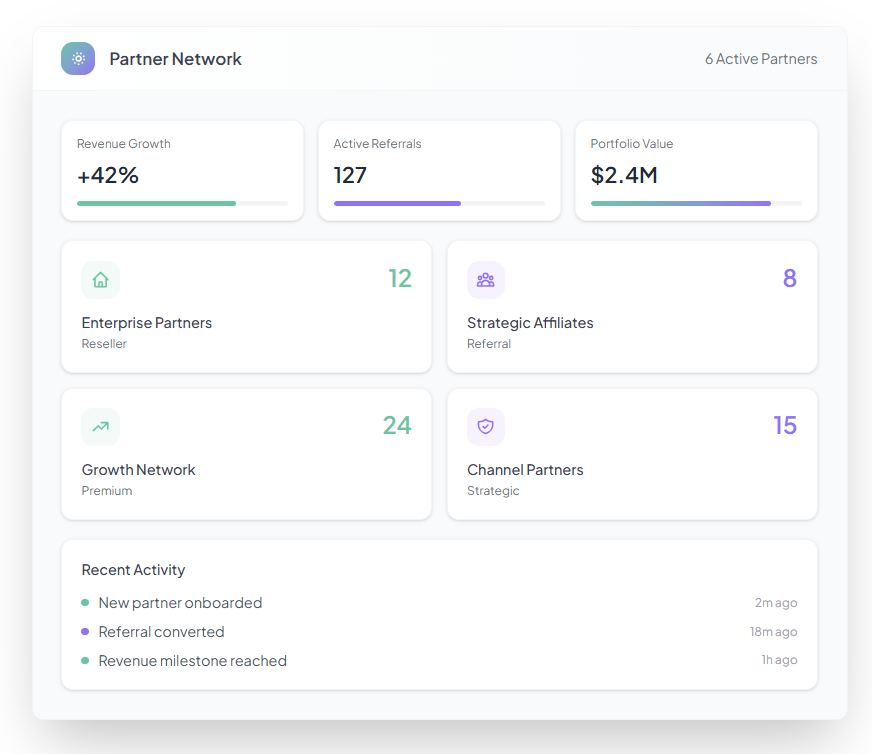Select the Strategic Affiliates title
The height and width of the screenshot is (754, 872).
coord(530,323)
